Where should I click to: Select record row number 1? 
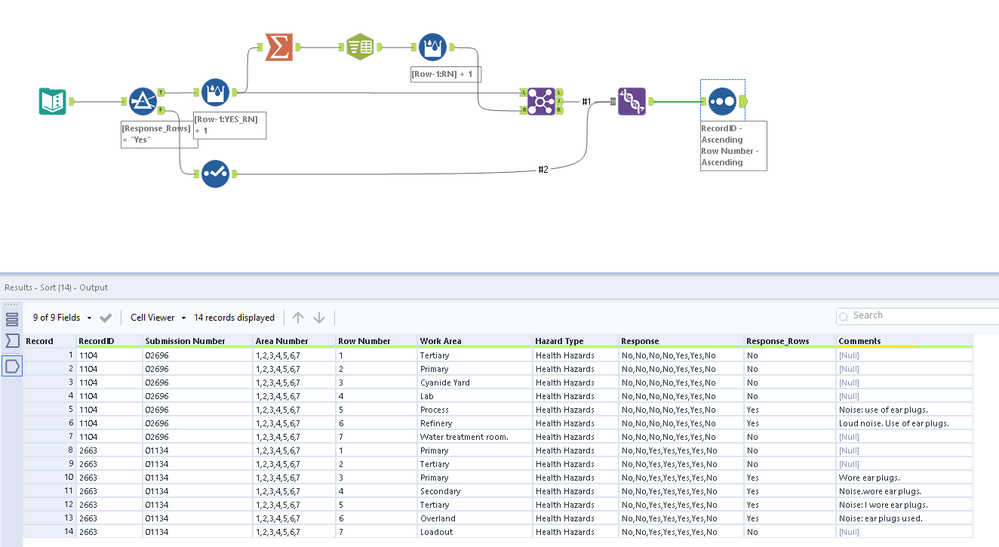50,355
